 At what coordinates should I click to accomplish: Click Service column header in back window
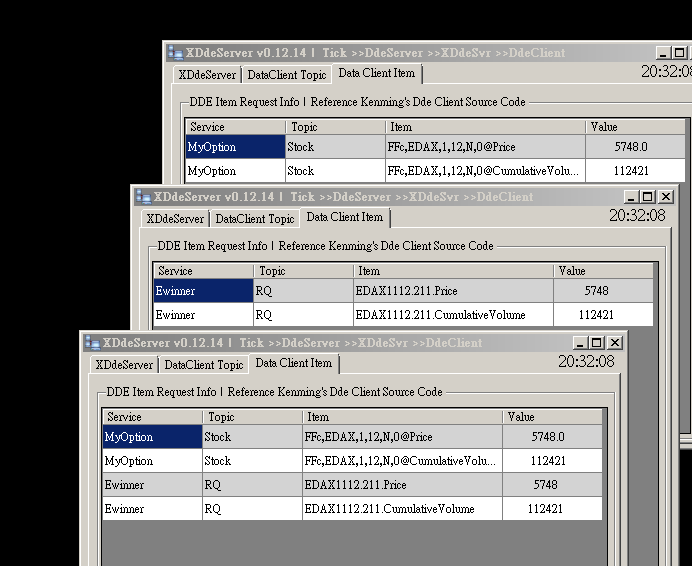click(236, 127)
